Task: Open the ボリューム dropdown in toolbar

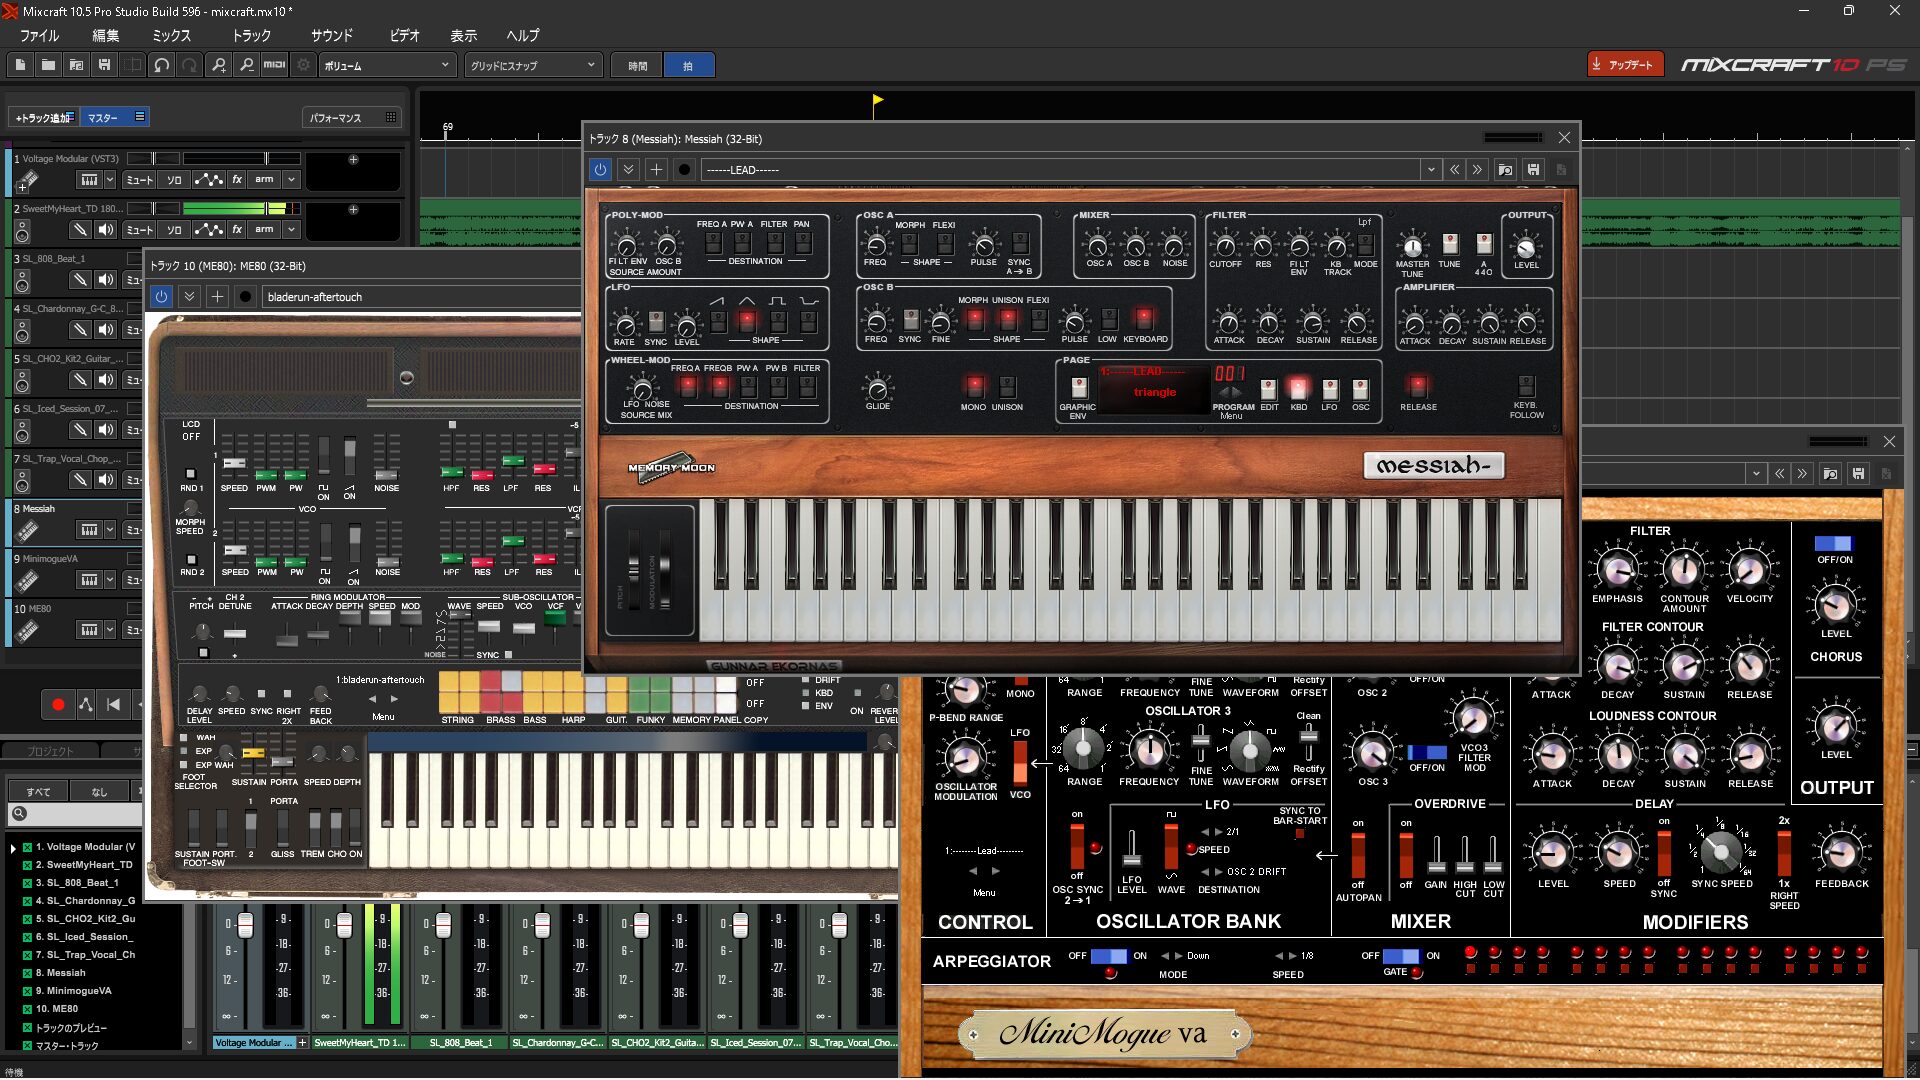Action: click(x=388, y=65)
